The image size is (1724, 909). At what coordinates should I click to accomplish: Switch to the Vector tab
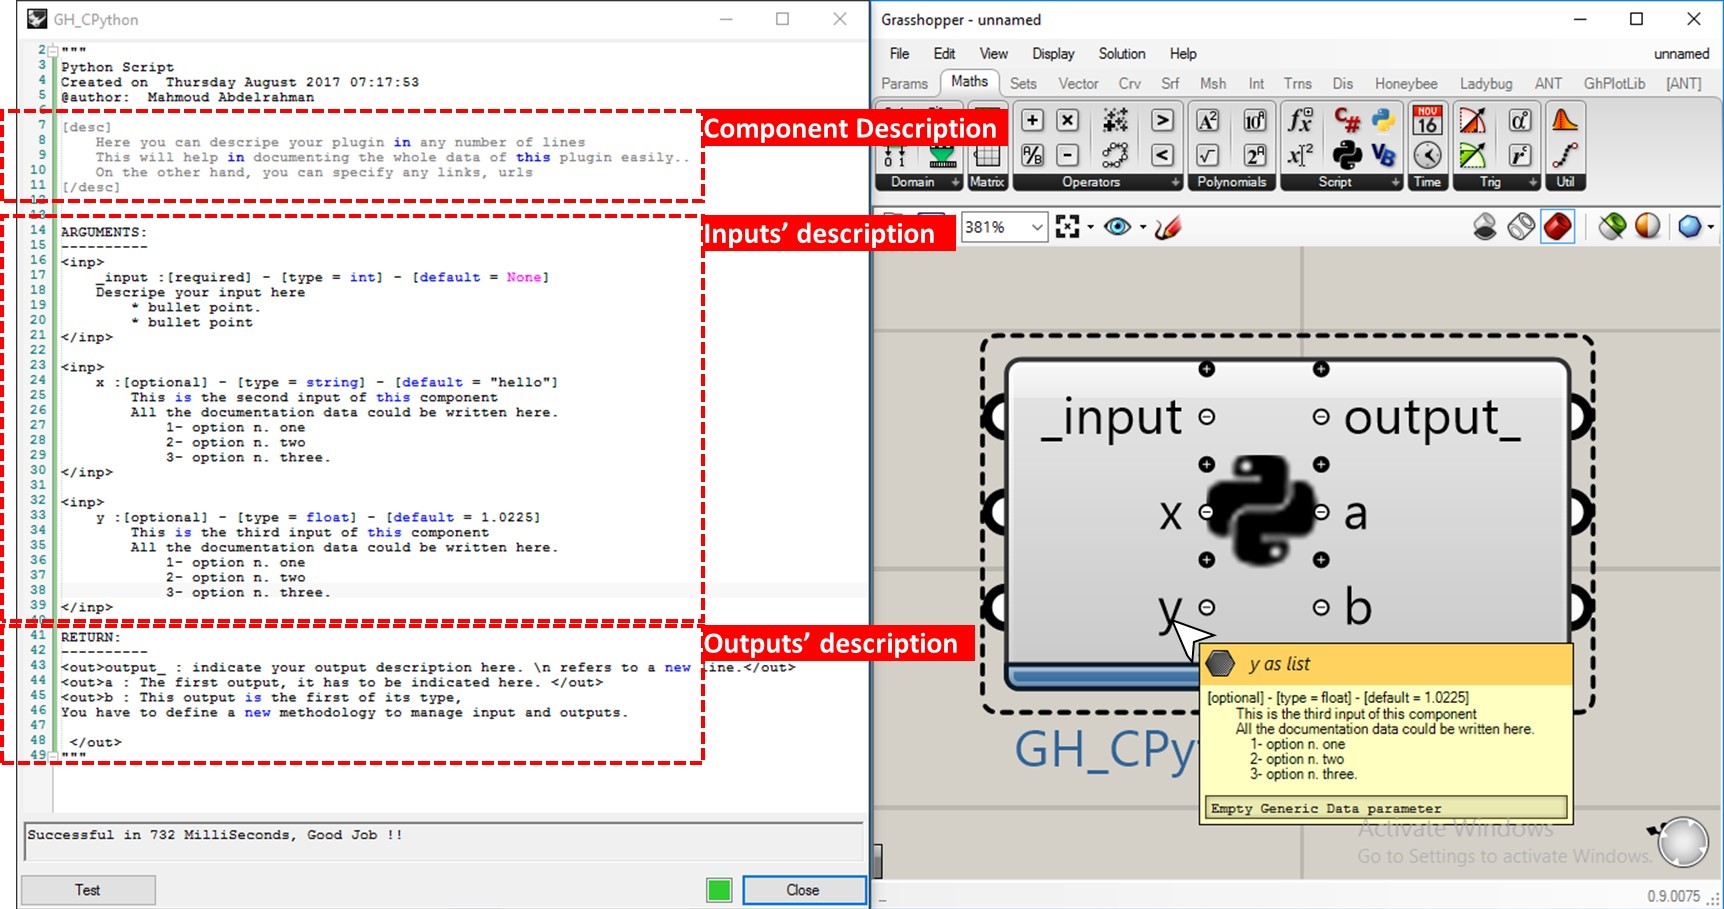pyautogui.click(x=1078, y=84)
